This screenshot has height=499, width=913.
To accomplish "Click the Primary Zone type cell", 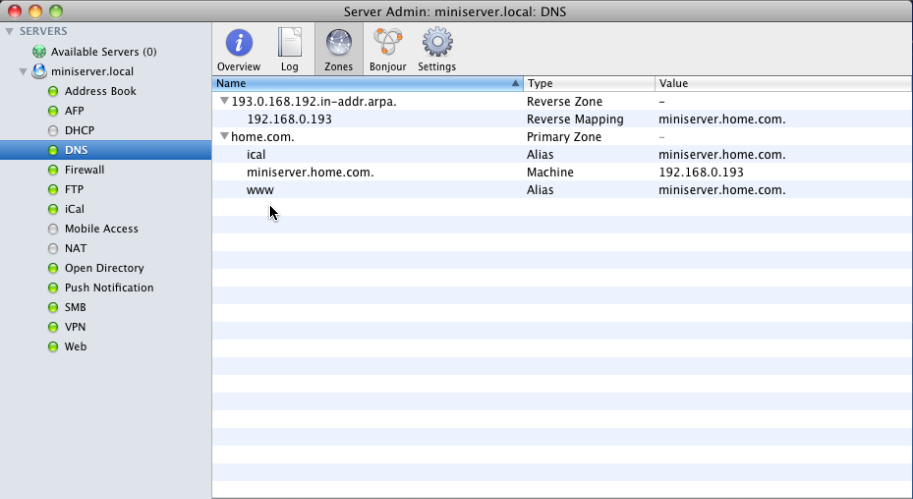I will pyautogui.click(x=564, y=137).
